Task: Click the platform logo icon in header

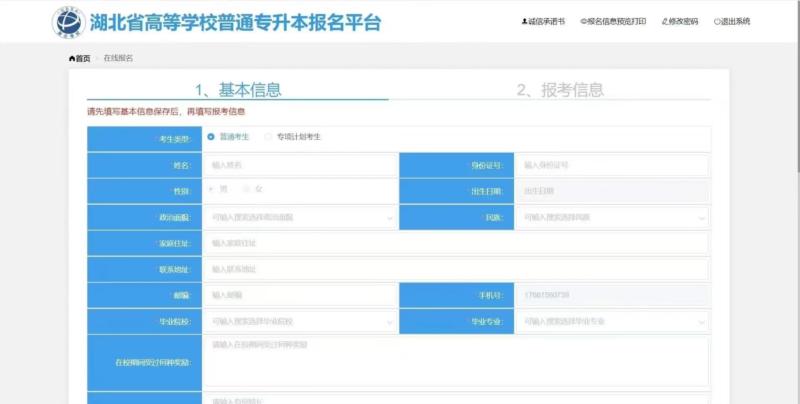Action: 68,22
